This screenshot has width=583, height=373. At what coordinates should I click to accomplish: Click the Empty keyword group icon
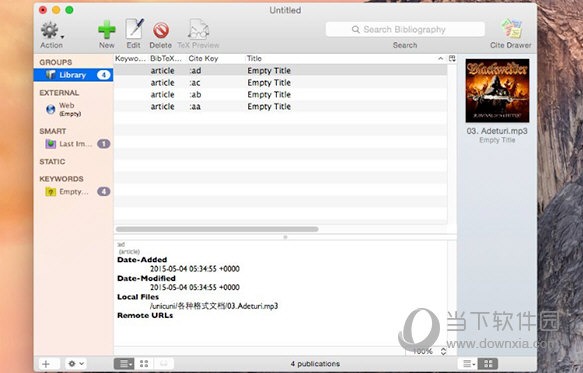tap(51, 192)
